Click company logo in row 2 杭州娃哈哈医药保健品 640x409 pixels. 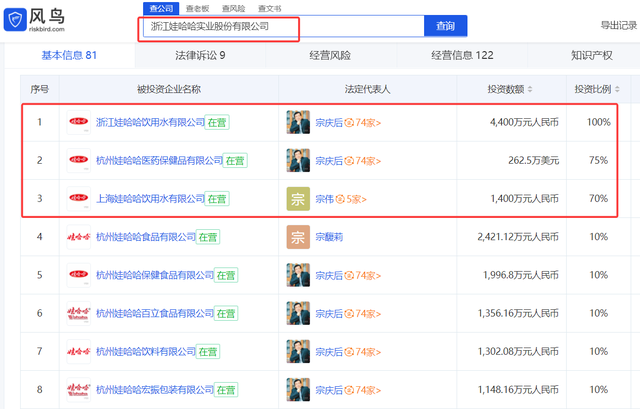(x=78, y=160)
